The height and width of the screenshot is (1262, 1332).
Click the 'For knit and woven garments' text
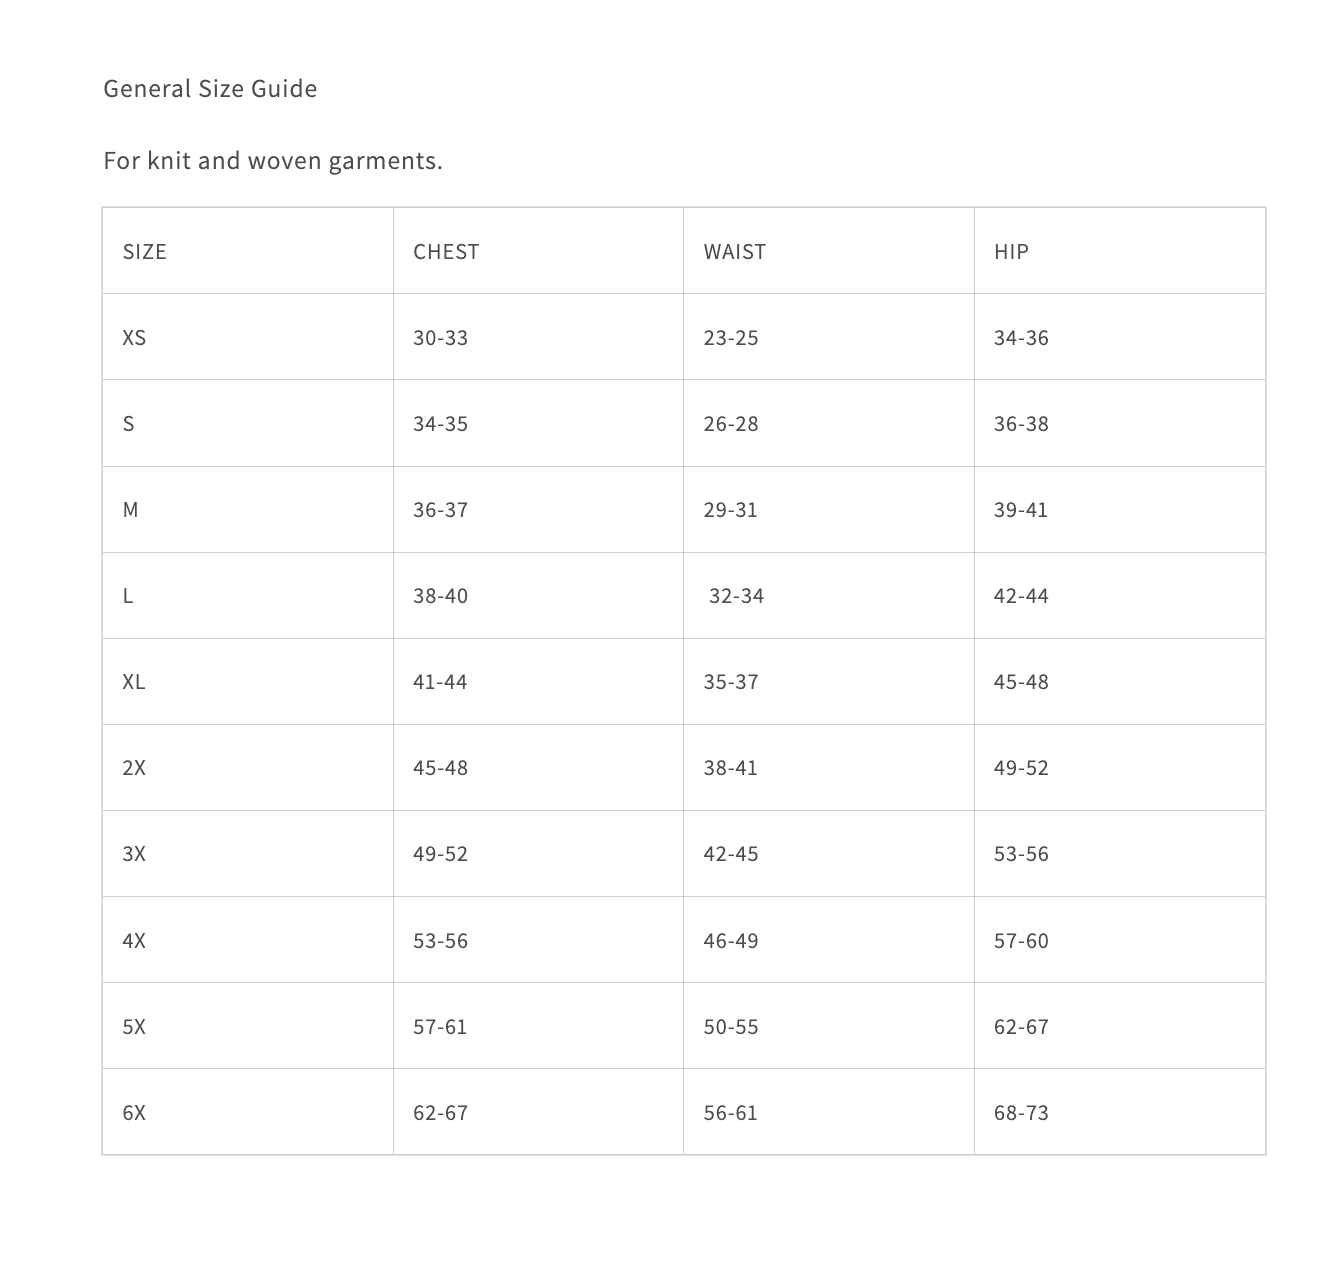tap(272, 161)
